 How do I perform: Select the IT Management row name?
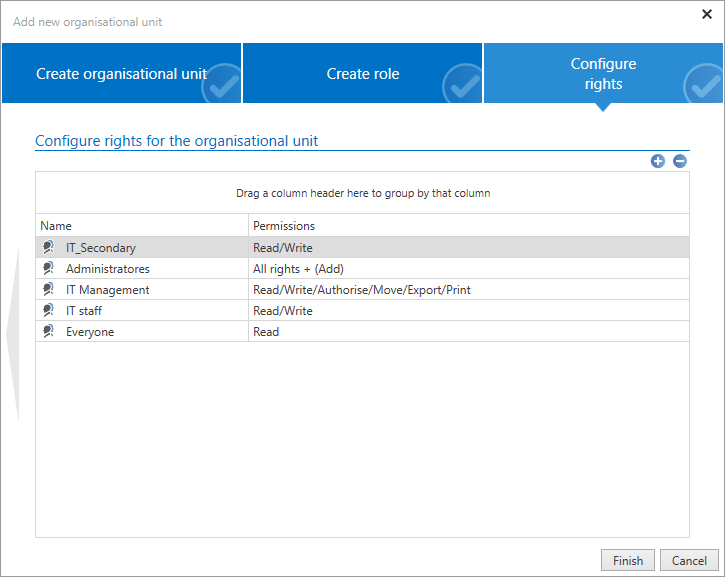107,290
